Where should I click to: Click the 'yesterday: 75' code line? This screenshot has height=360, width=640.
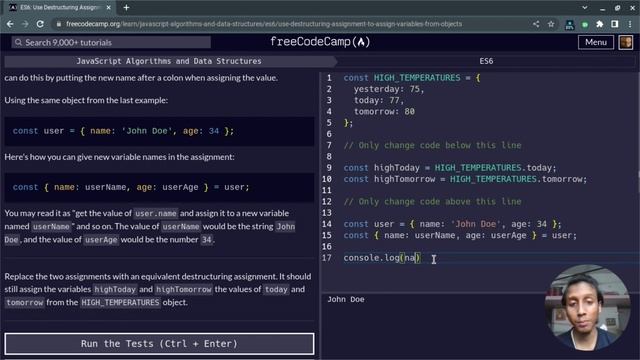389,89
